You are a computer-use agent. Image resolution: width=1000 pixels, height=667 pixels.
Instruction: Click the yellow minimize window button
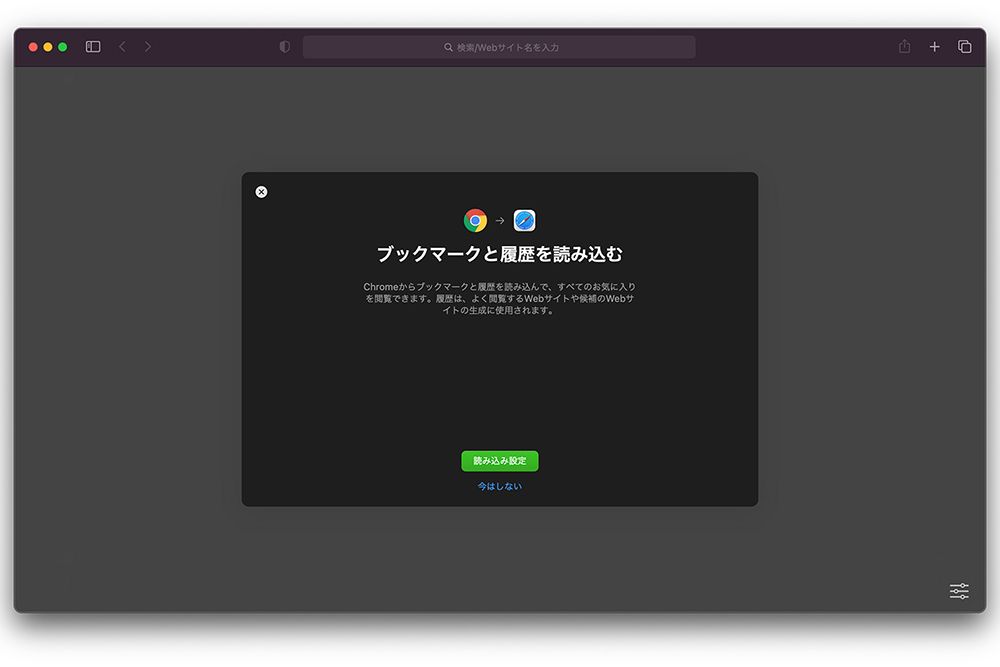48,47
